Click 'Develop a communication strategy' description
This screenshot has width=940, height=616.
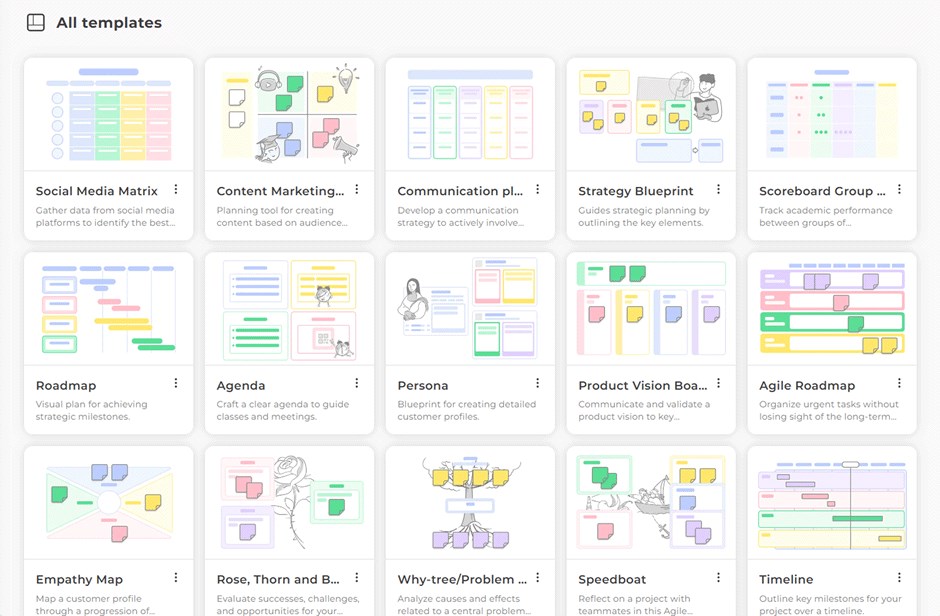[x=460, y=216]
